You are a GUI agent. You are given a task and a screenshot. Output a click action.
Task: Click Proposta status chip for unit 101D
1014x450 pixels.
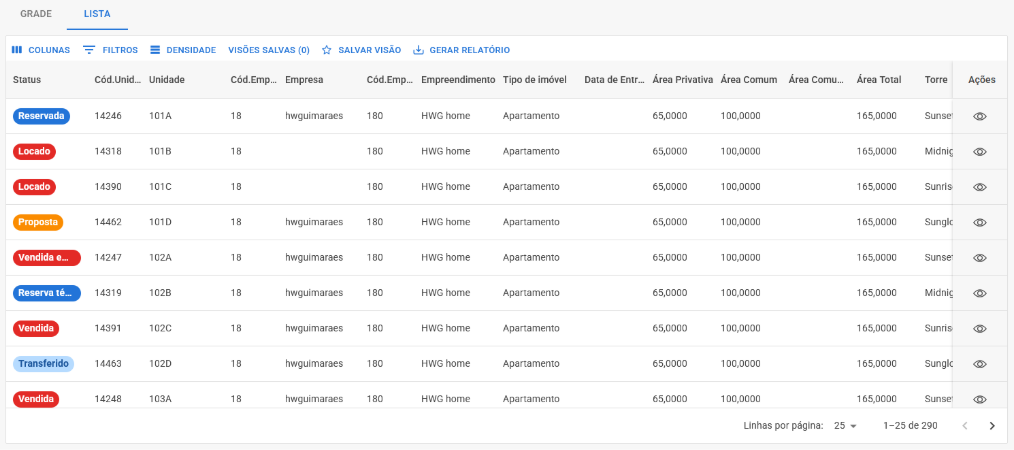[38, 222]
